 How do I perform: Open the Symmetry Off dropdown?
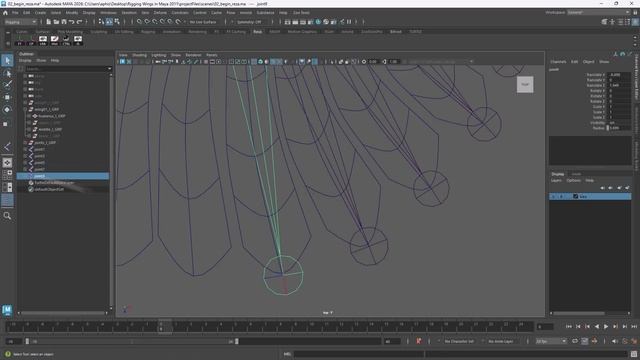click(x=249, y=22)
